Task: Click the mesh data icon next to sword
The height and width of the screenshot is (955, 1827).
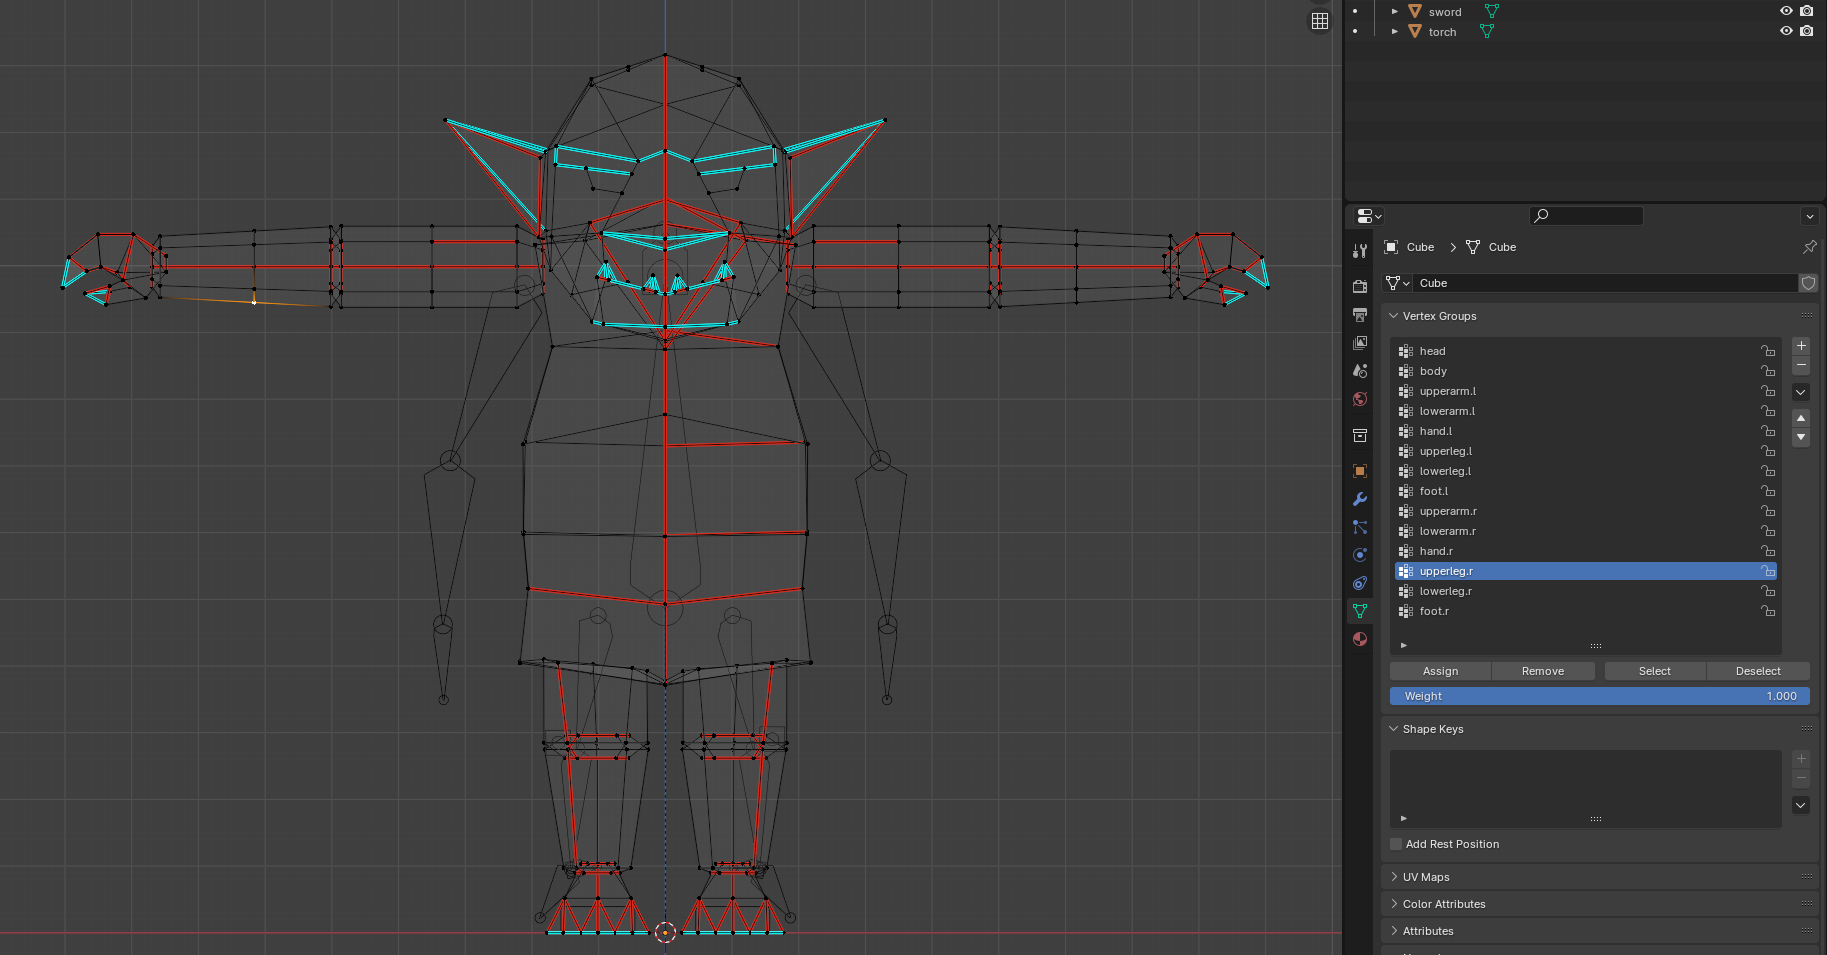Action: pyautogui.click(x=1492, y=11)
